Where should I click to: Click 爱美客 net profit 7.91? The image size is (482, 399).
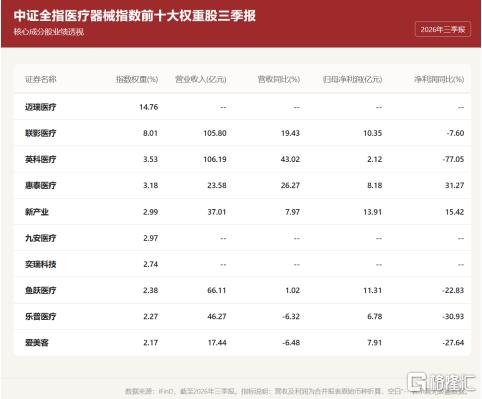375,343
